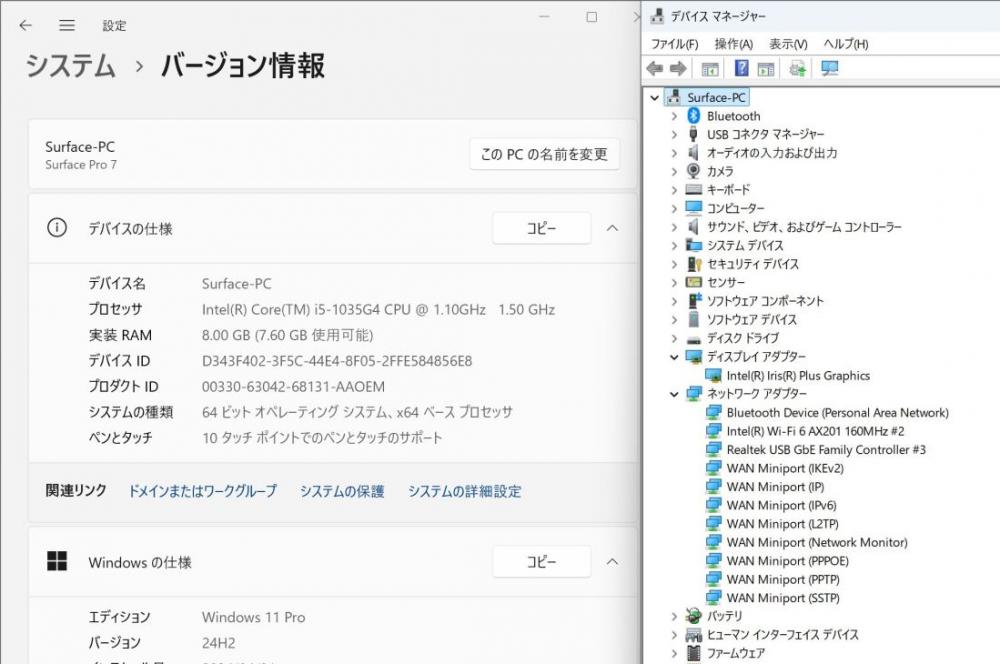
Task: Collapse the ディスプレイ アダプター node
Action: pyautogui.click(x=674, y=357)
